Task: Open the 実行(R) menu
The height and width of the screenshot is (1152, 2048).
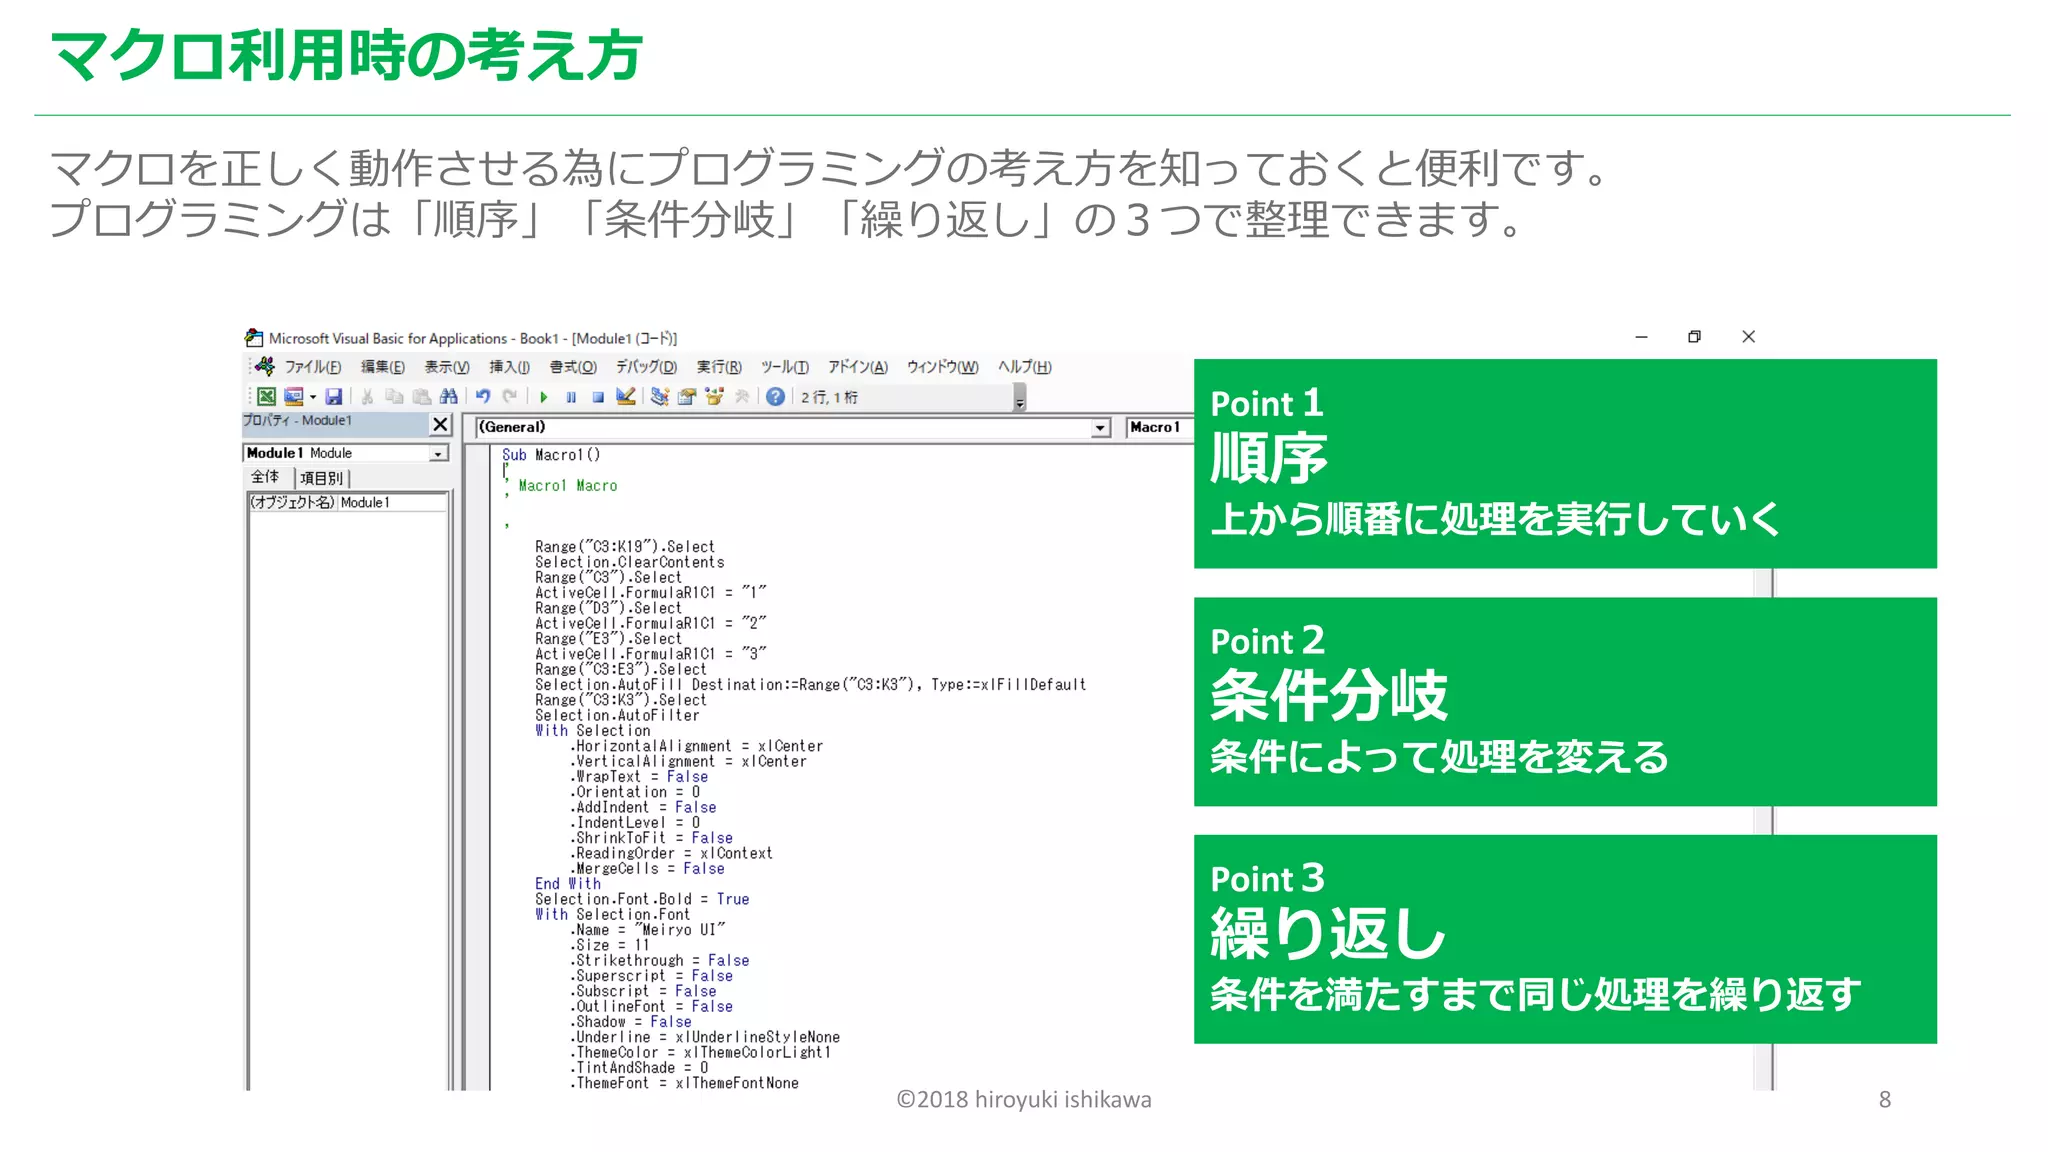Action: click(719, 367)
